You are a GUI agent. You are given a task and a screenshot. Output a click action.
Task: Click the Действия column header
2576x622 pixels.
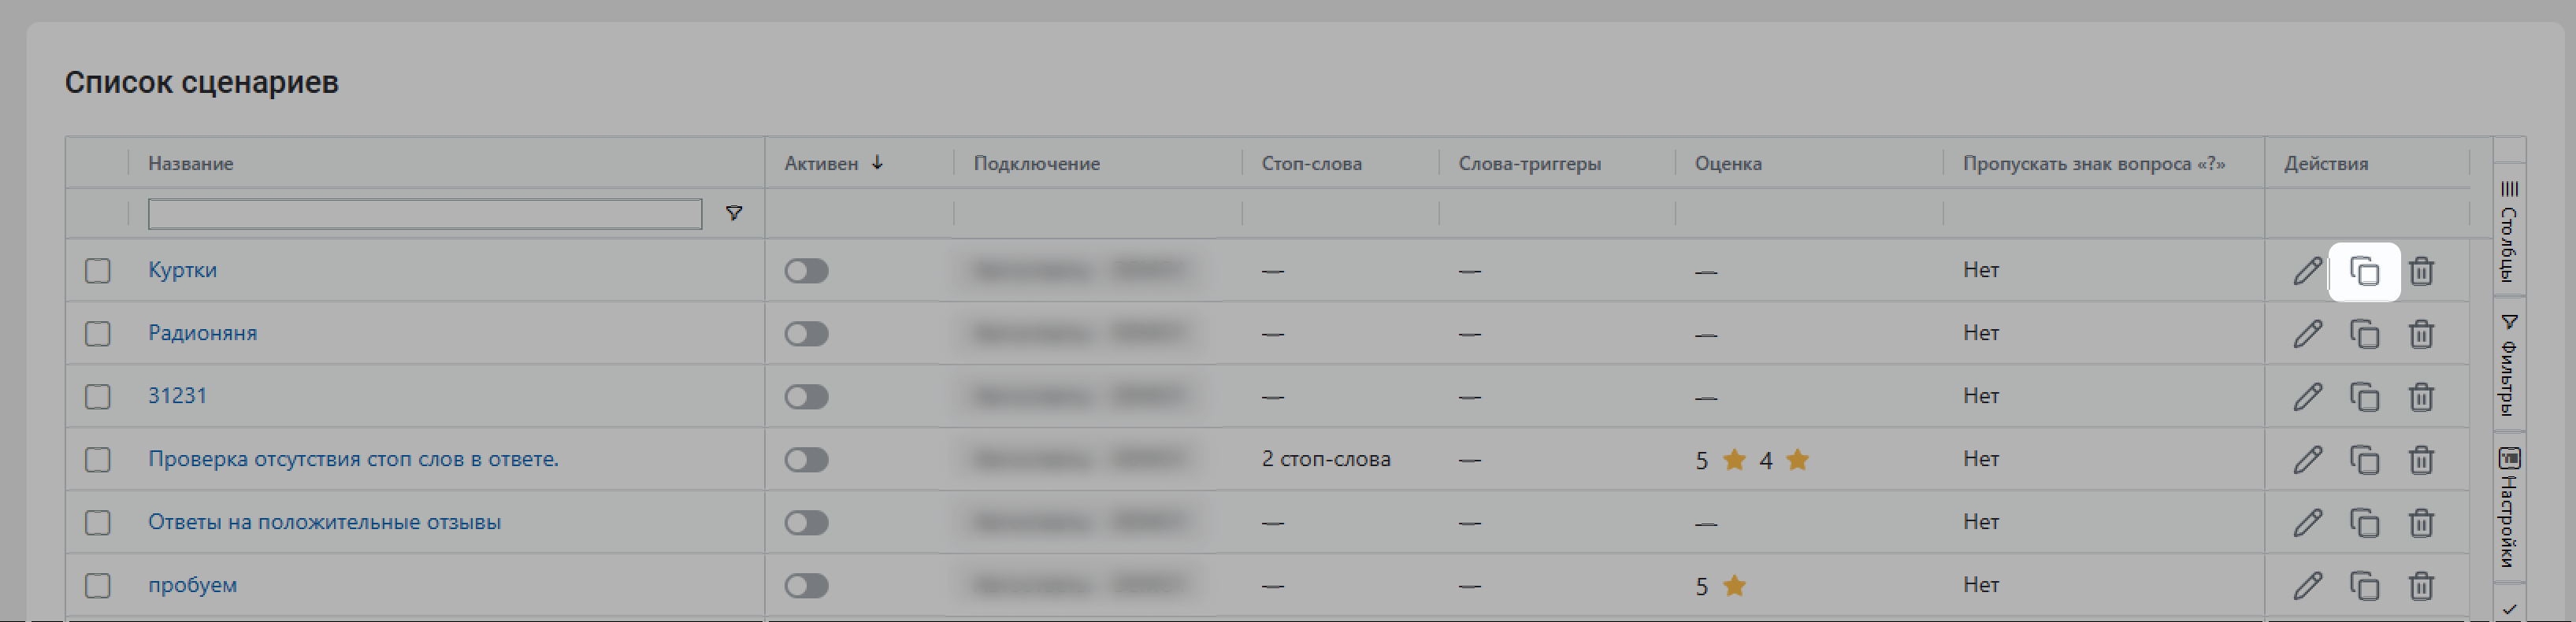click(x=2325, y=163)
